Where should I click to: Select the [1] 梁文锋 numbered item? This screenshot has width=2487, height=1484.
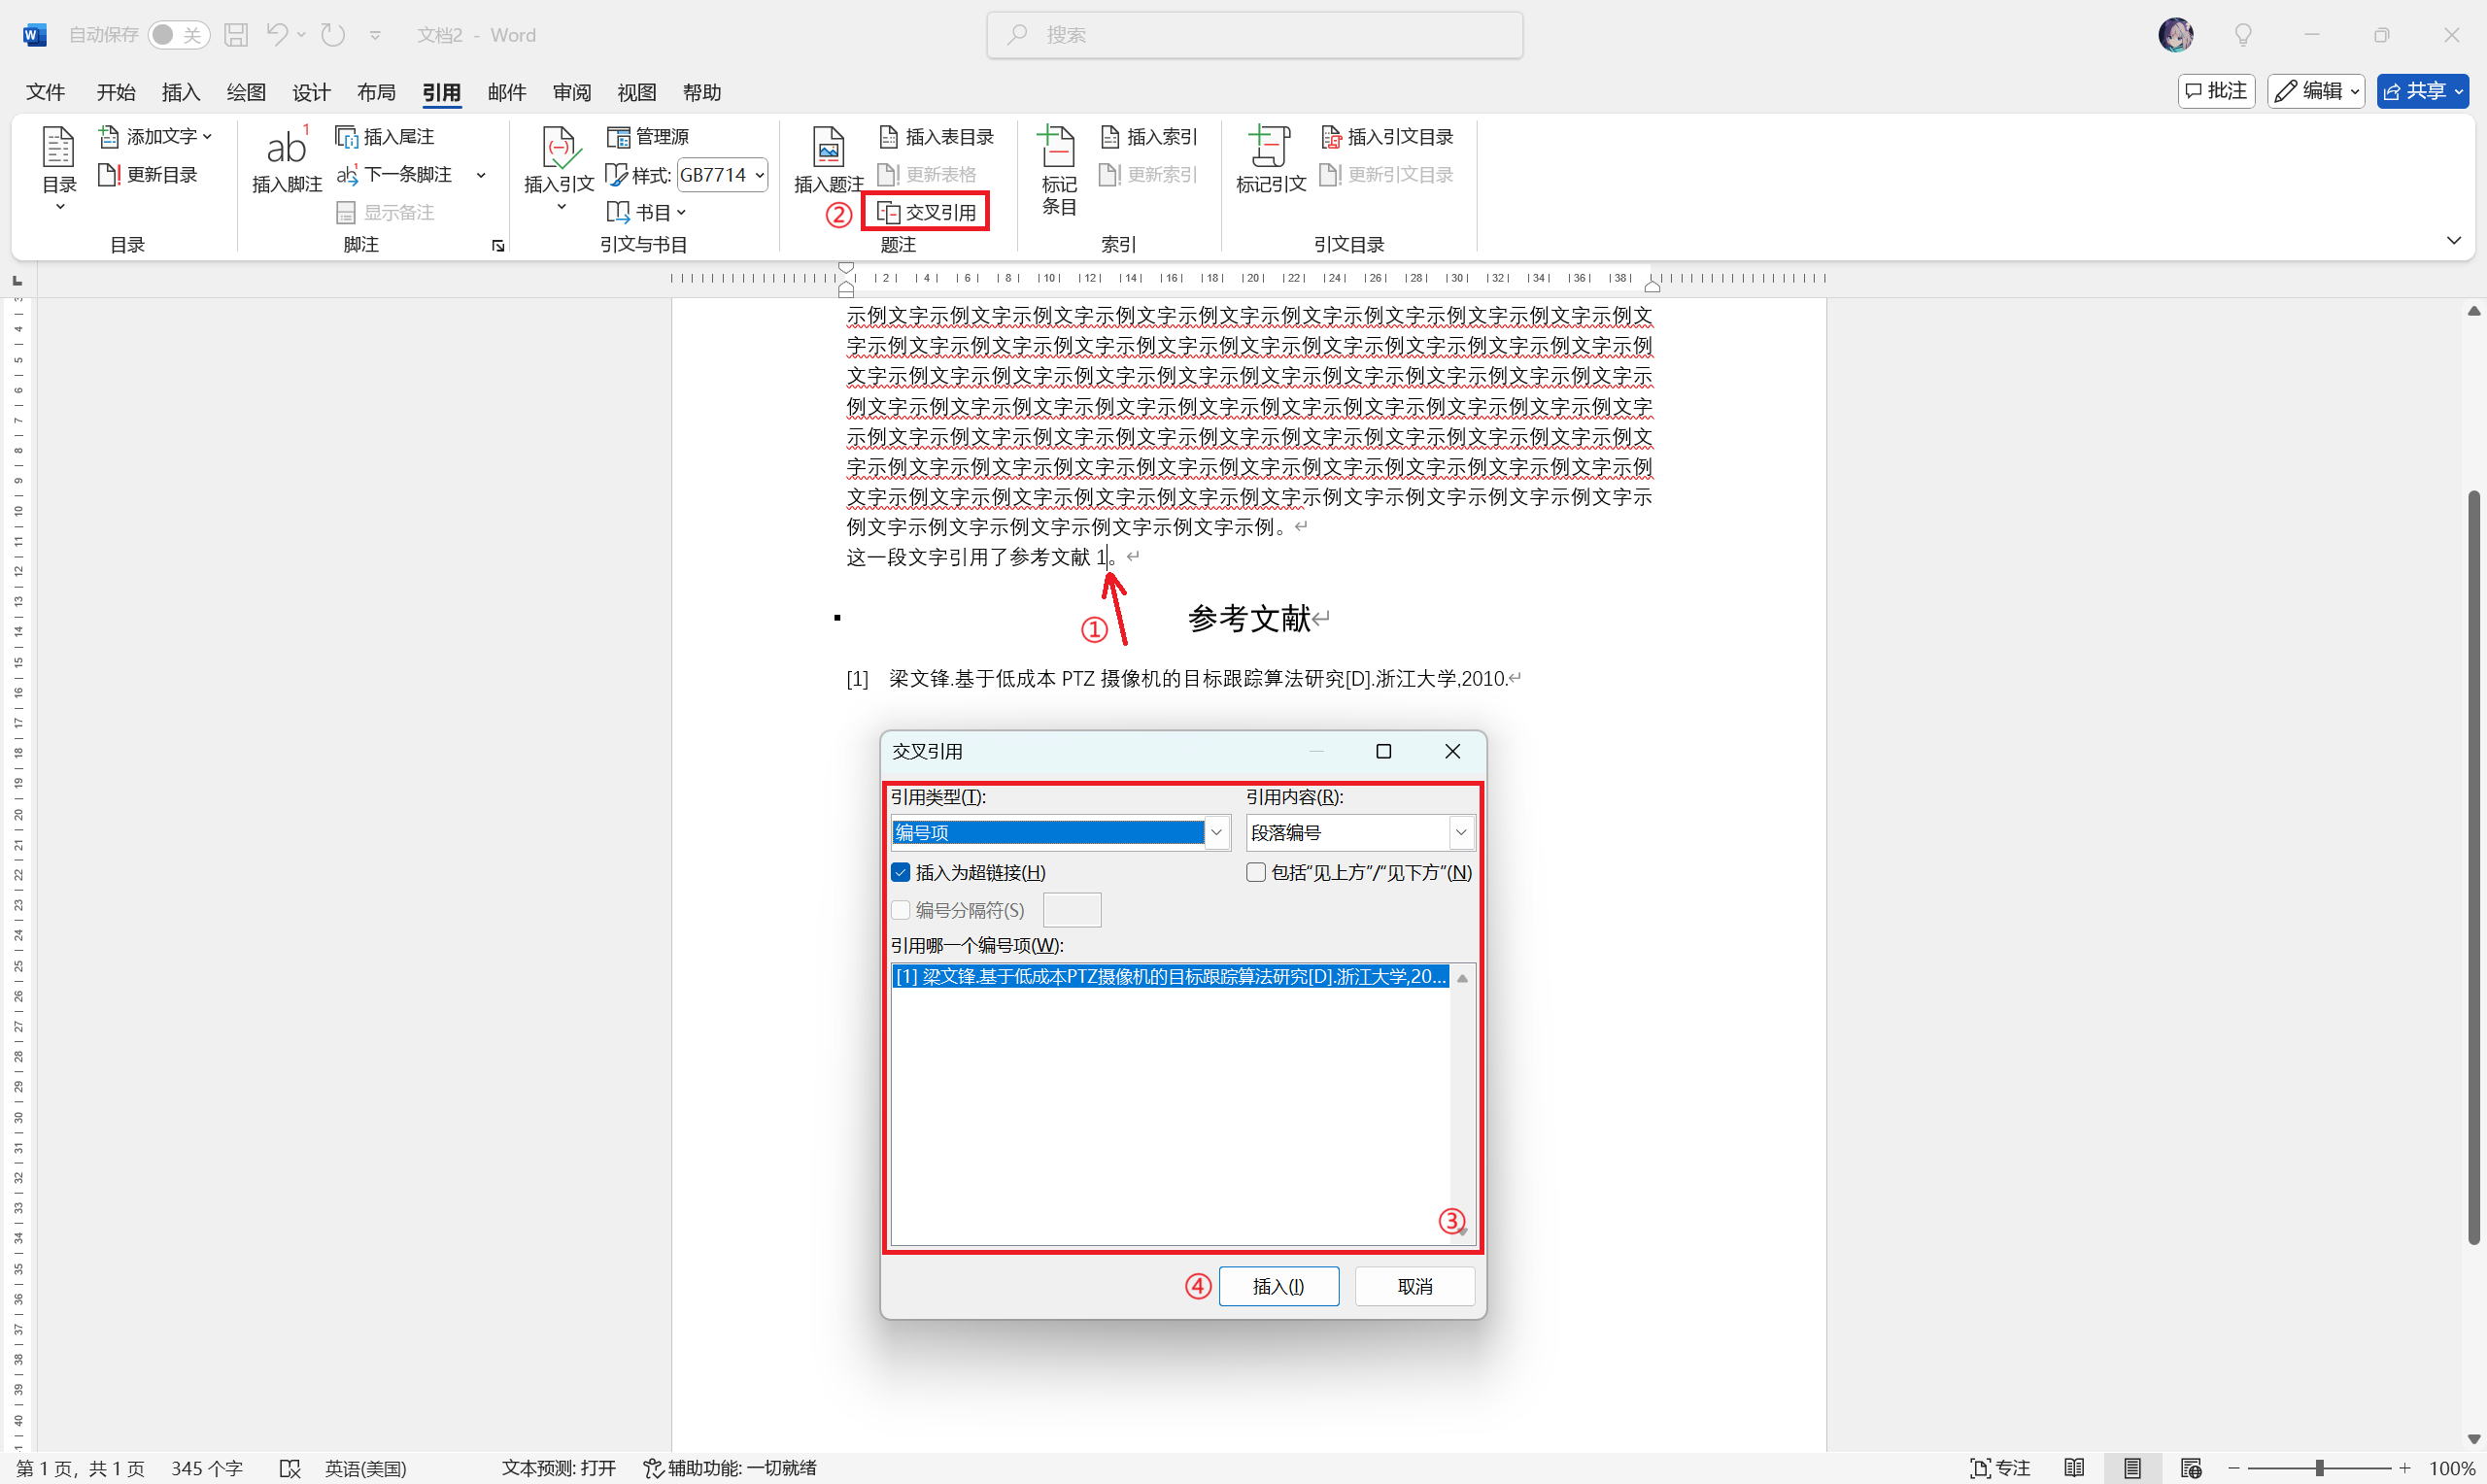[x=1170, y=976]
